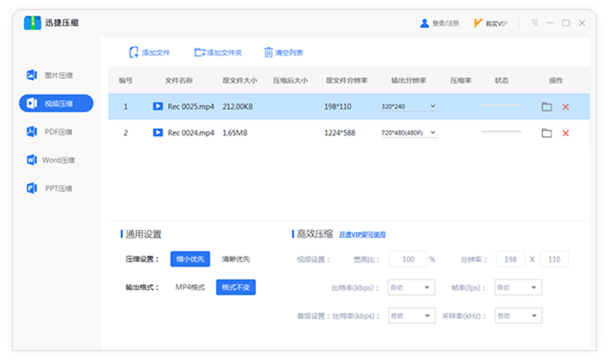Open 帧率(fps) dropdown
The image size is (610, 360).
click(x=518, y=288)
